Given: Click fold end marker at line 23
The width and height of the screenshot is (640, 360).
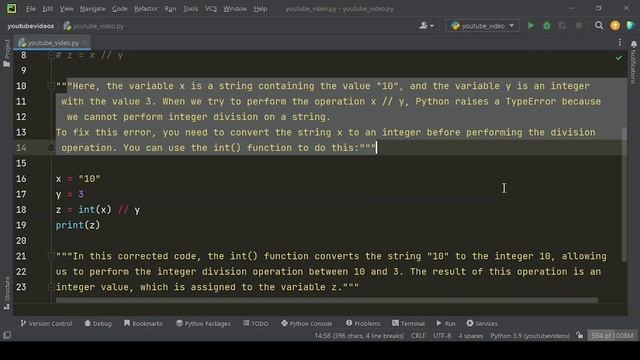Looking at the screenshot, I should coord(51,287).
